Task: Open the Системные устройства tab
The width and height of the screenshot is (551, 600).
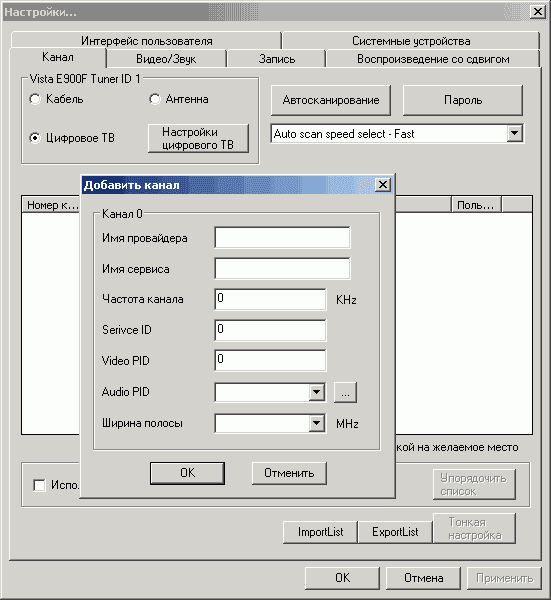Action: click(x=411, y=41)
